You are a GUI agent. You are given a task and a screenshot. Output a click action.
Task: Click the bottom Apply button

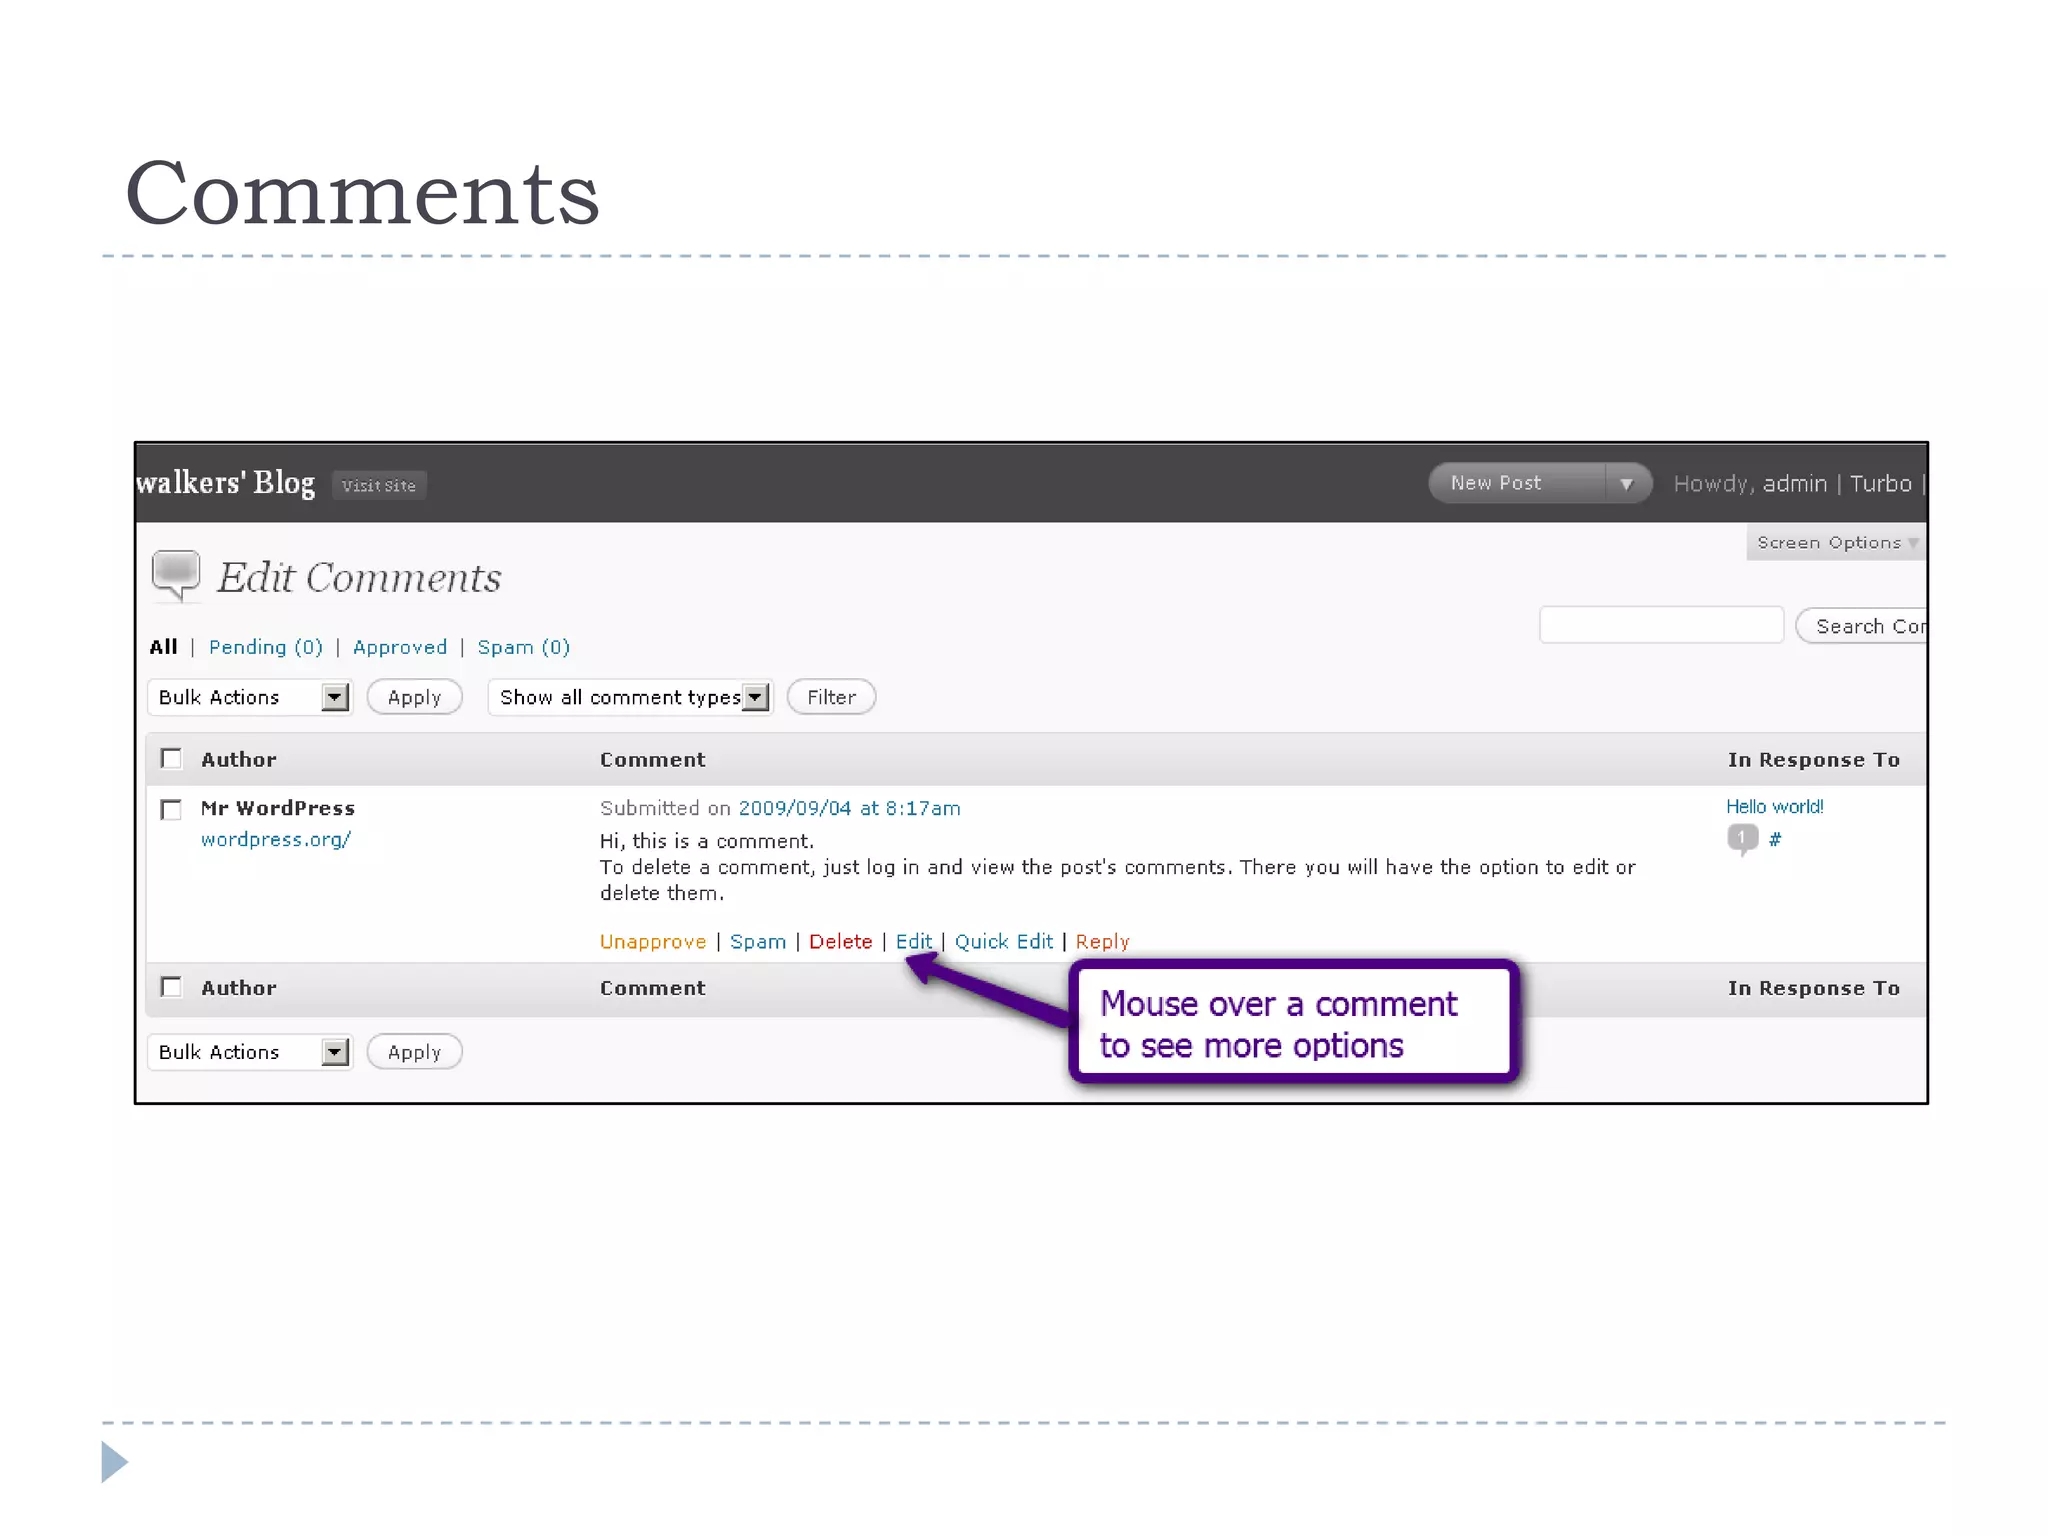(414, 1052)
